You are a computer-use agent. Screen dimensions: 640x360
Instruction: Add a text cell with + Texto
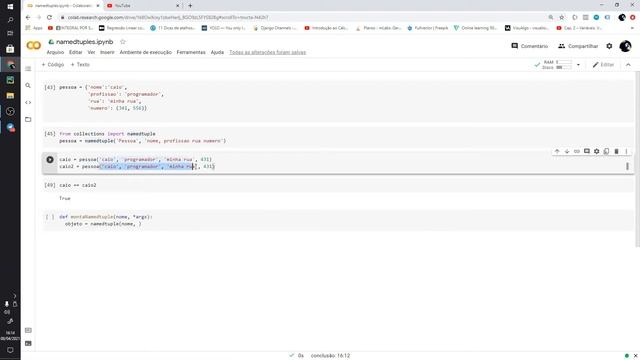[x=80, y=64]
